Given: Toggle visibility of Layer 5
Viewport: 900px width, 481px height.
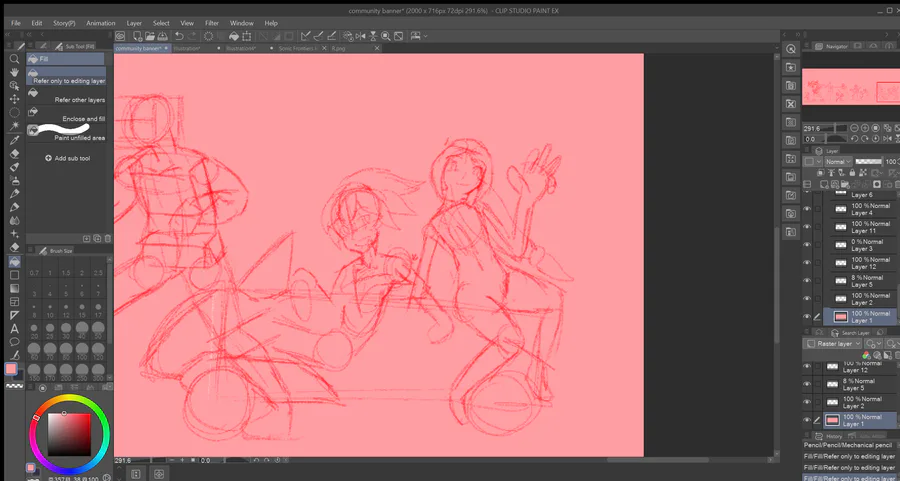Looking at the screenshot, I should coord(807,281).
